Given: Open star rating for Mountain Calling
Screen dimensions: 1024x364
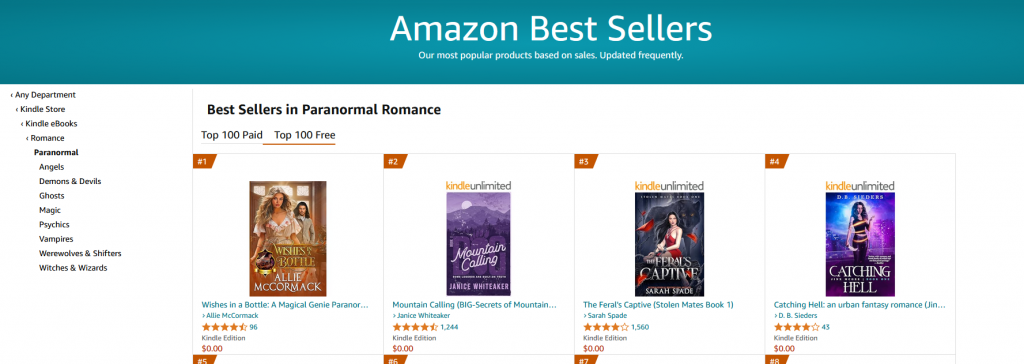Looking at the screenshot, I should pos(415,327).
